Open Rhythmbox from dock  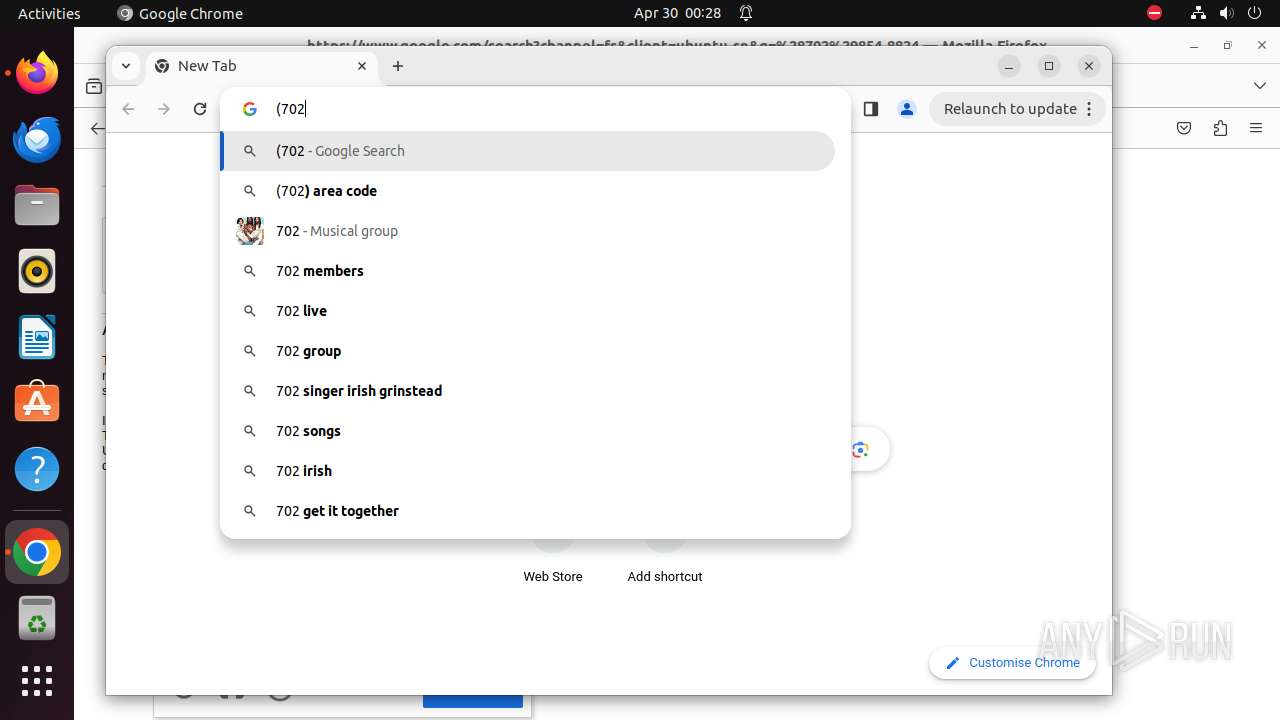[37, 271]
